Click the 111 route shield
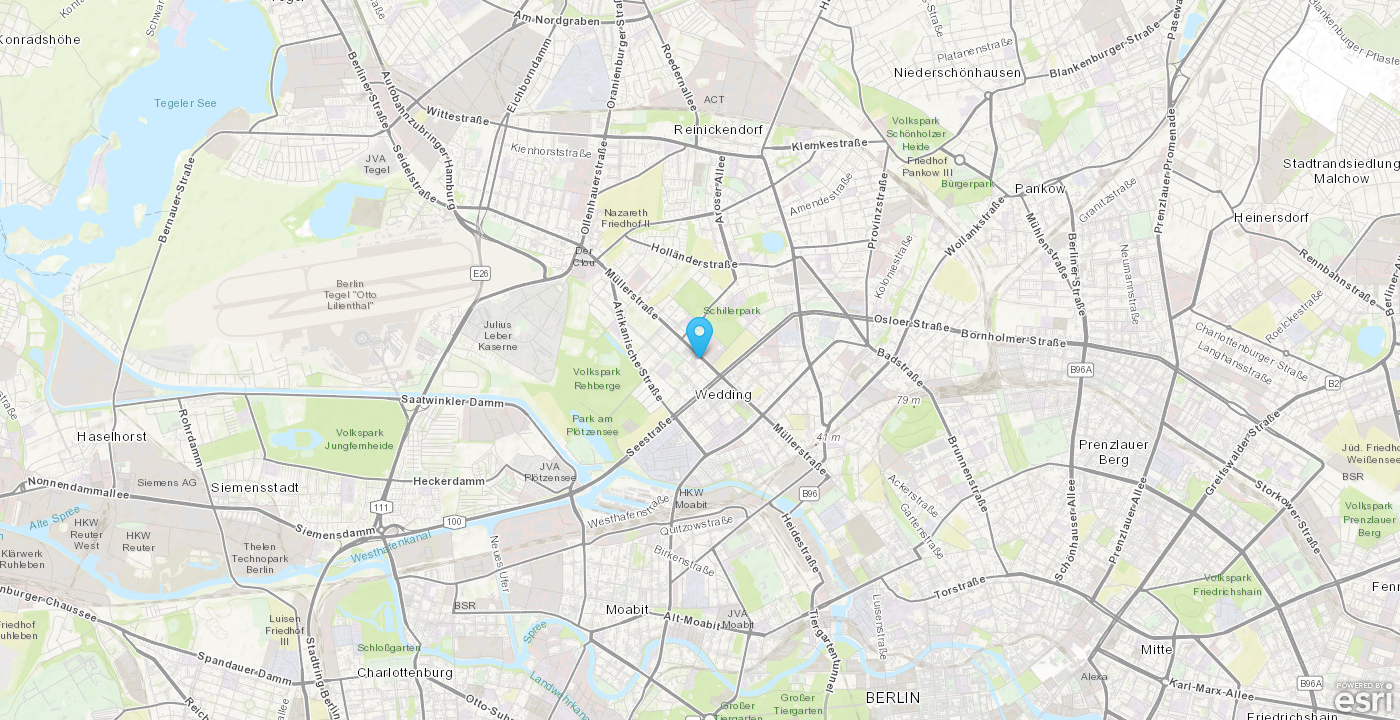The height and width of the screenshot is (720, 1400). [x=381, y=507]
